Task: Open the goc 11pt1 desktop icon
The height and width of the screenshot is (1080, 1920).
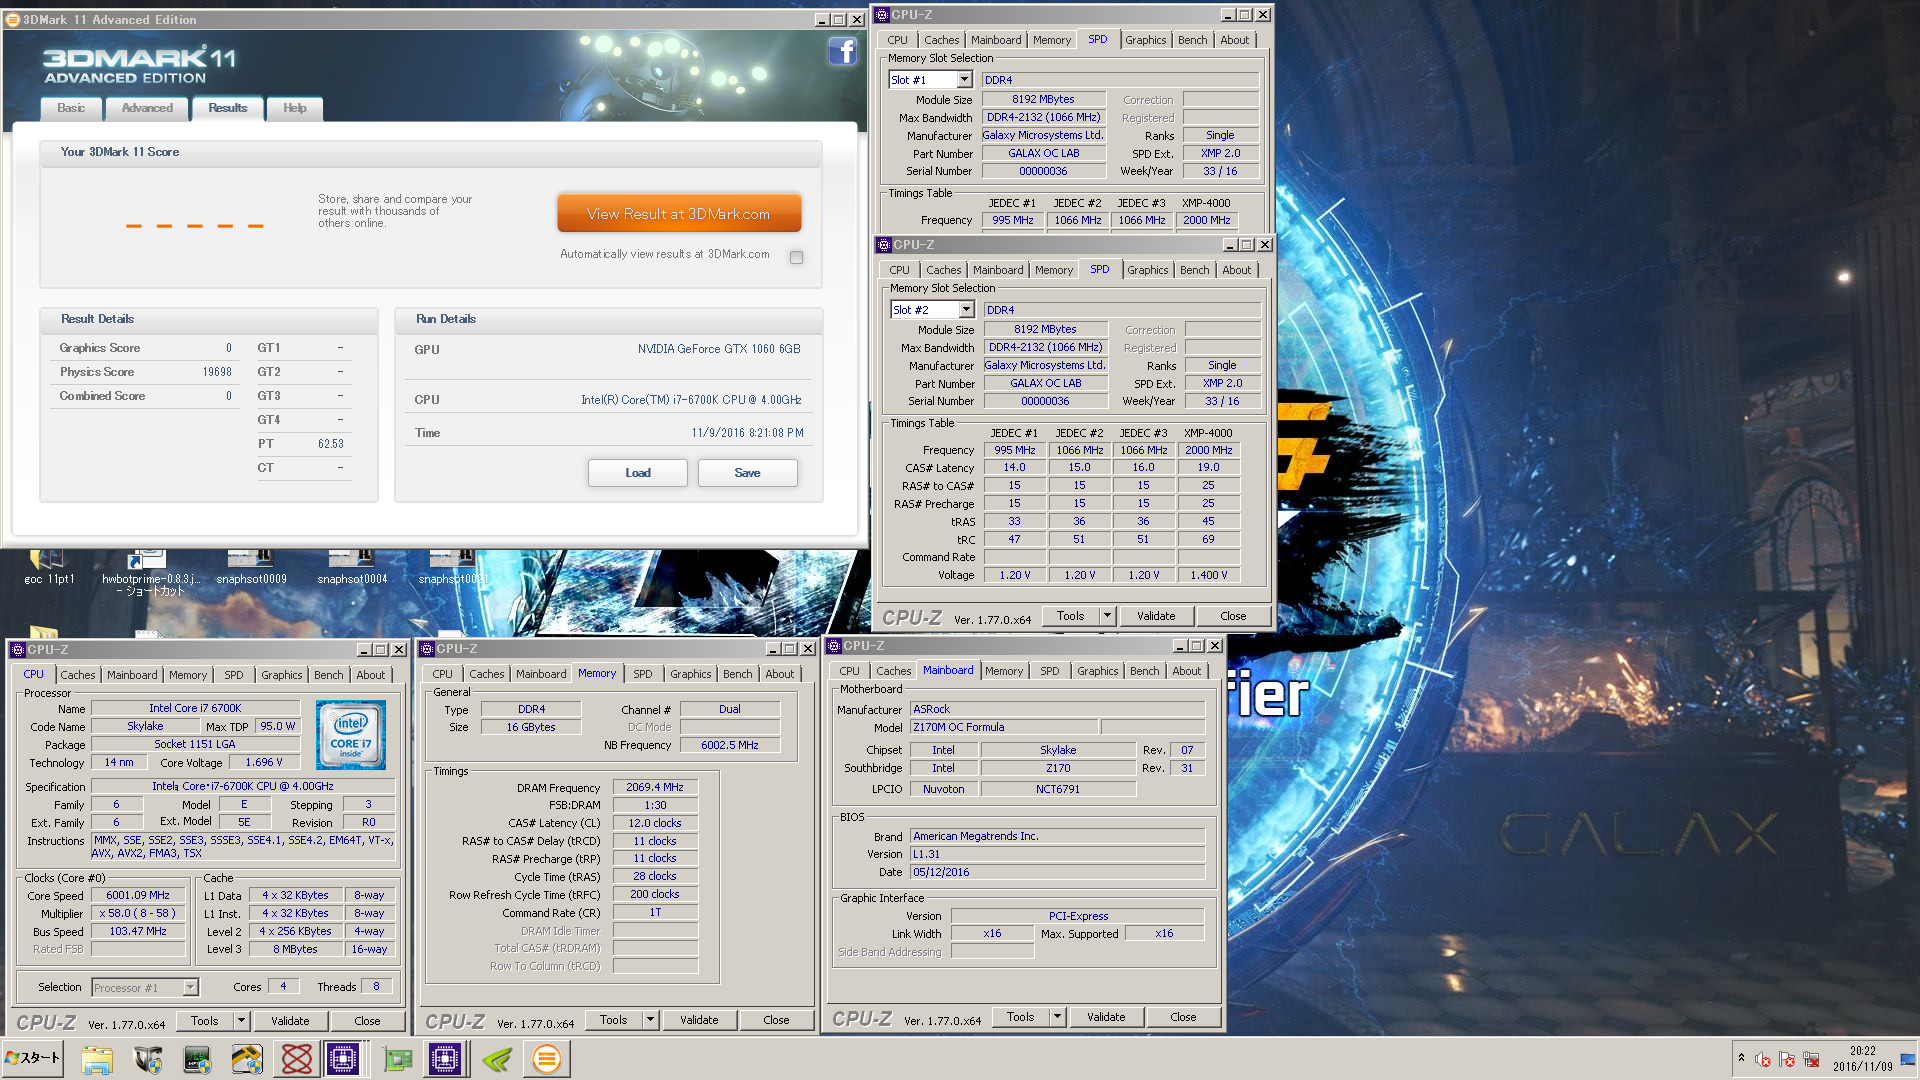Action: point(49,568)
